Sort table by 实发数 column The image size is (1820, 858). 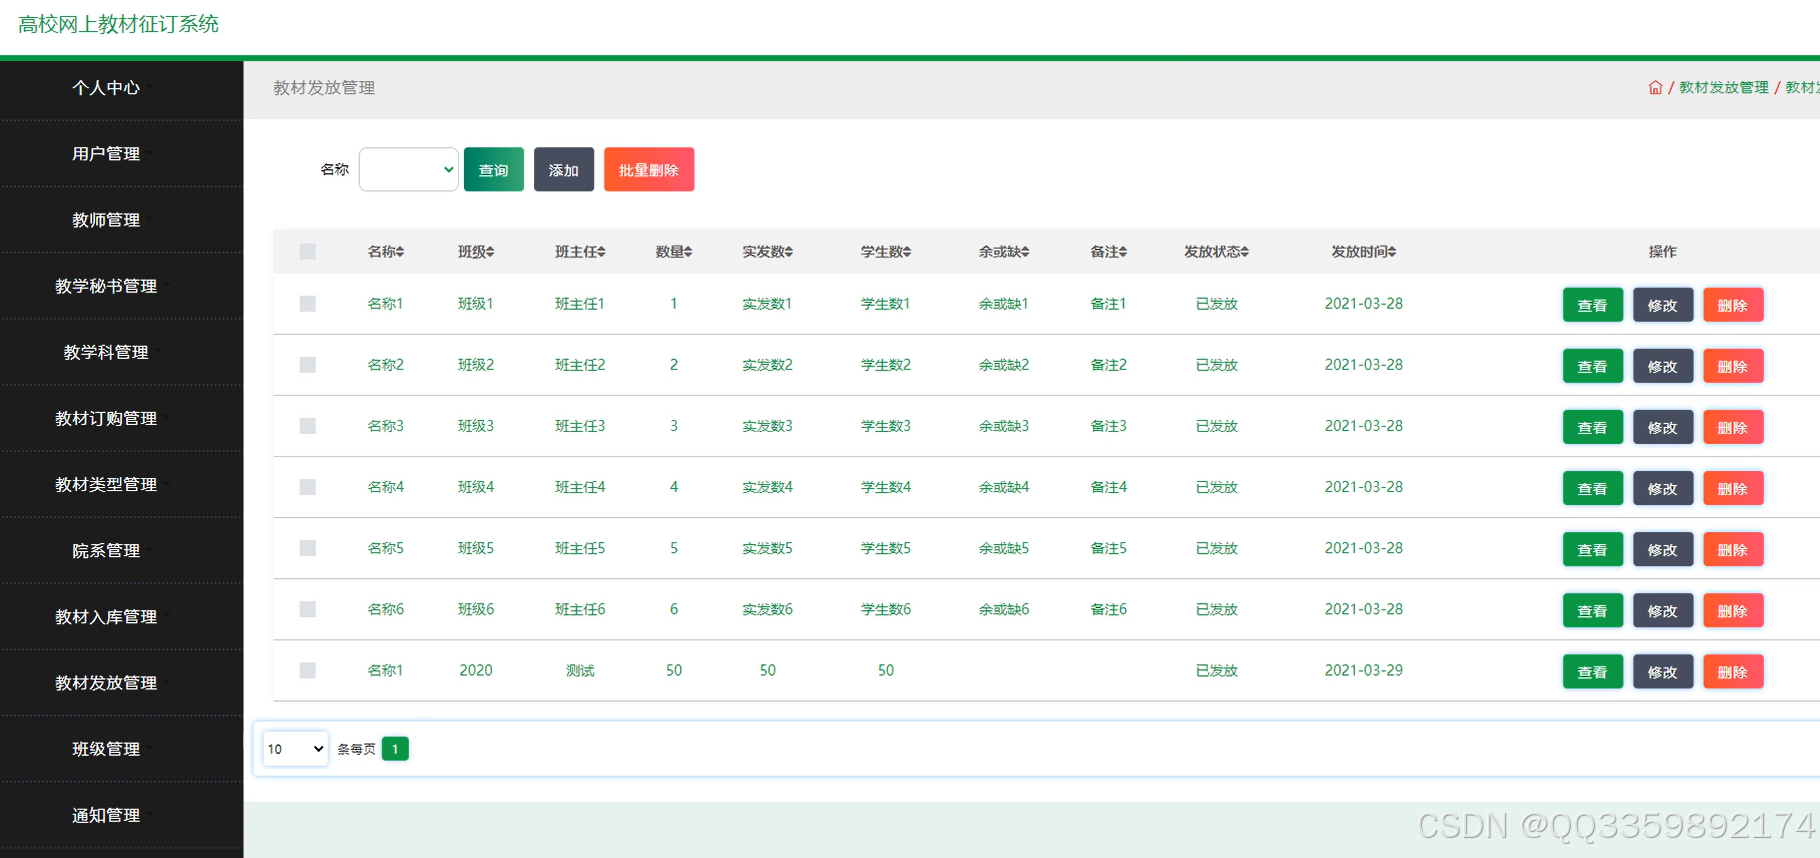767,252
